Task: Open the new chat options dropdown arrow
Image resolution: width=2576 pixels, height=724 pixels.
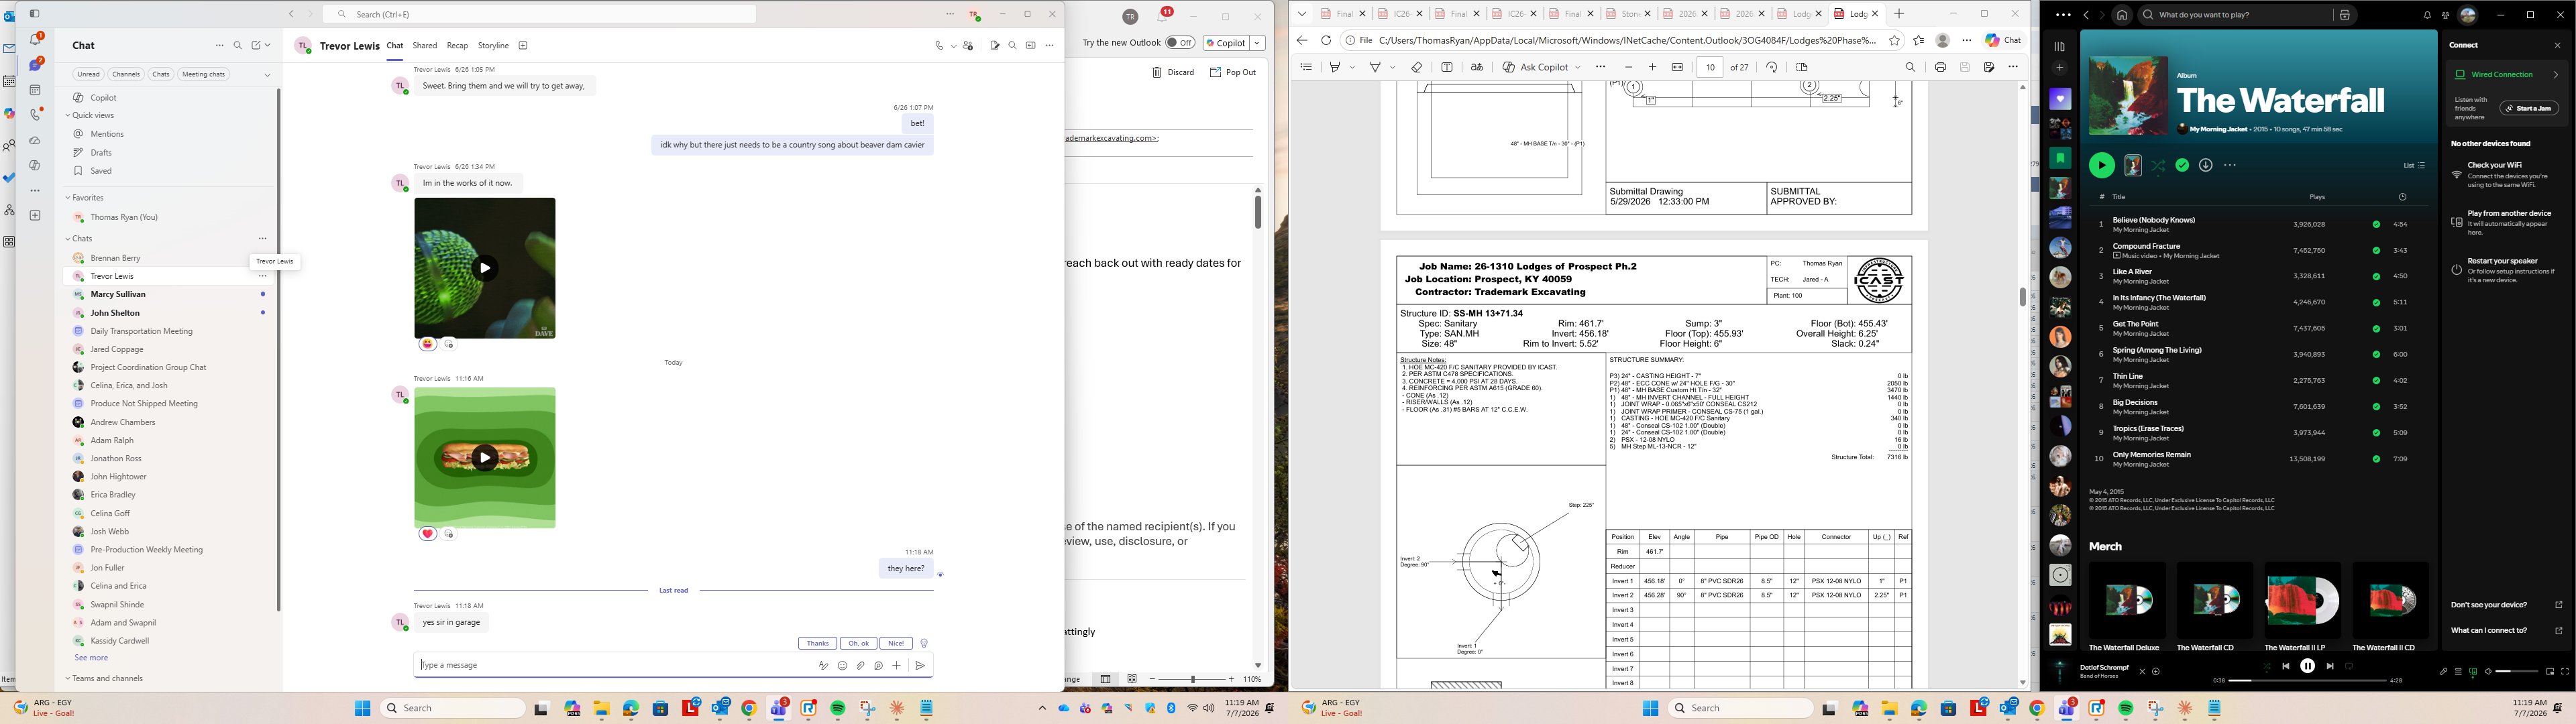Action: point(268,45)
